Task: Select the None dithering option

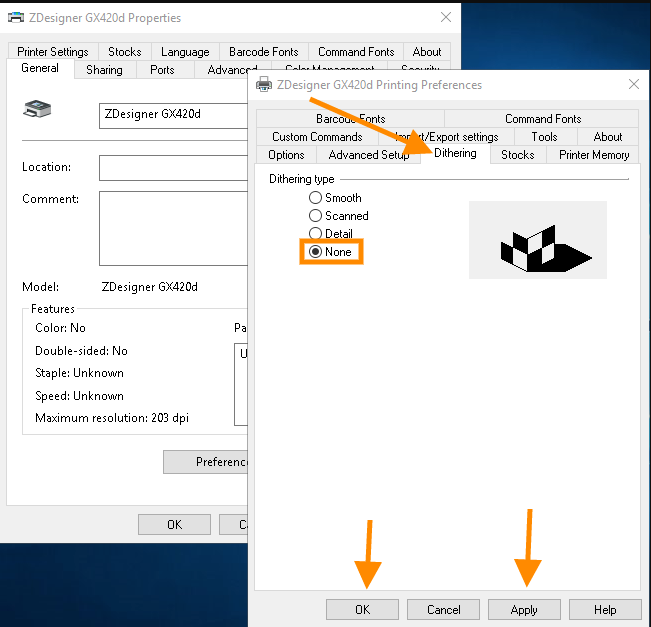Action: pos(330,252)
